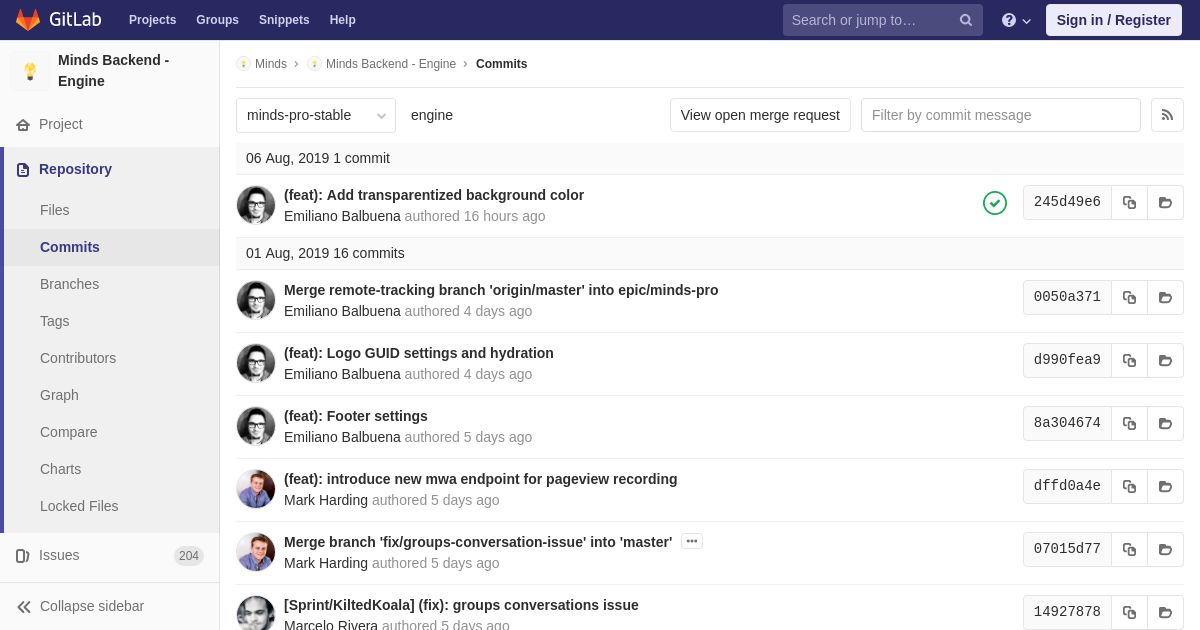Image resolution: width=1200 pixels, height=630 pixels.
Task: Click the search magnifier icon
Action: click(966, 20)
